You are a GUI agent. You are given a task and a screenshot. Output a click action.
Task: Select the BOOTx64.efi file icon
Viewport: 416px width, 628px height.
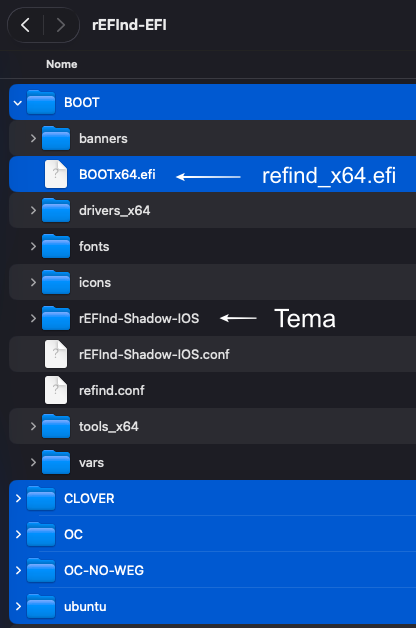[x=56, y=174]
